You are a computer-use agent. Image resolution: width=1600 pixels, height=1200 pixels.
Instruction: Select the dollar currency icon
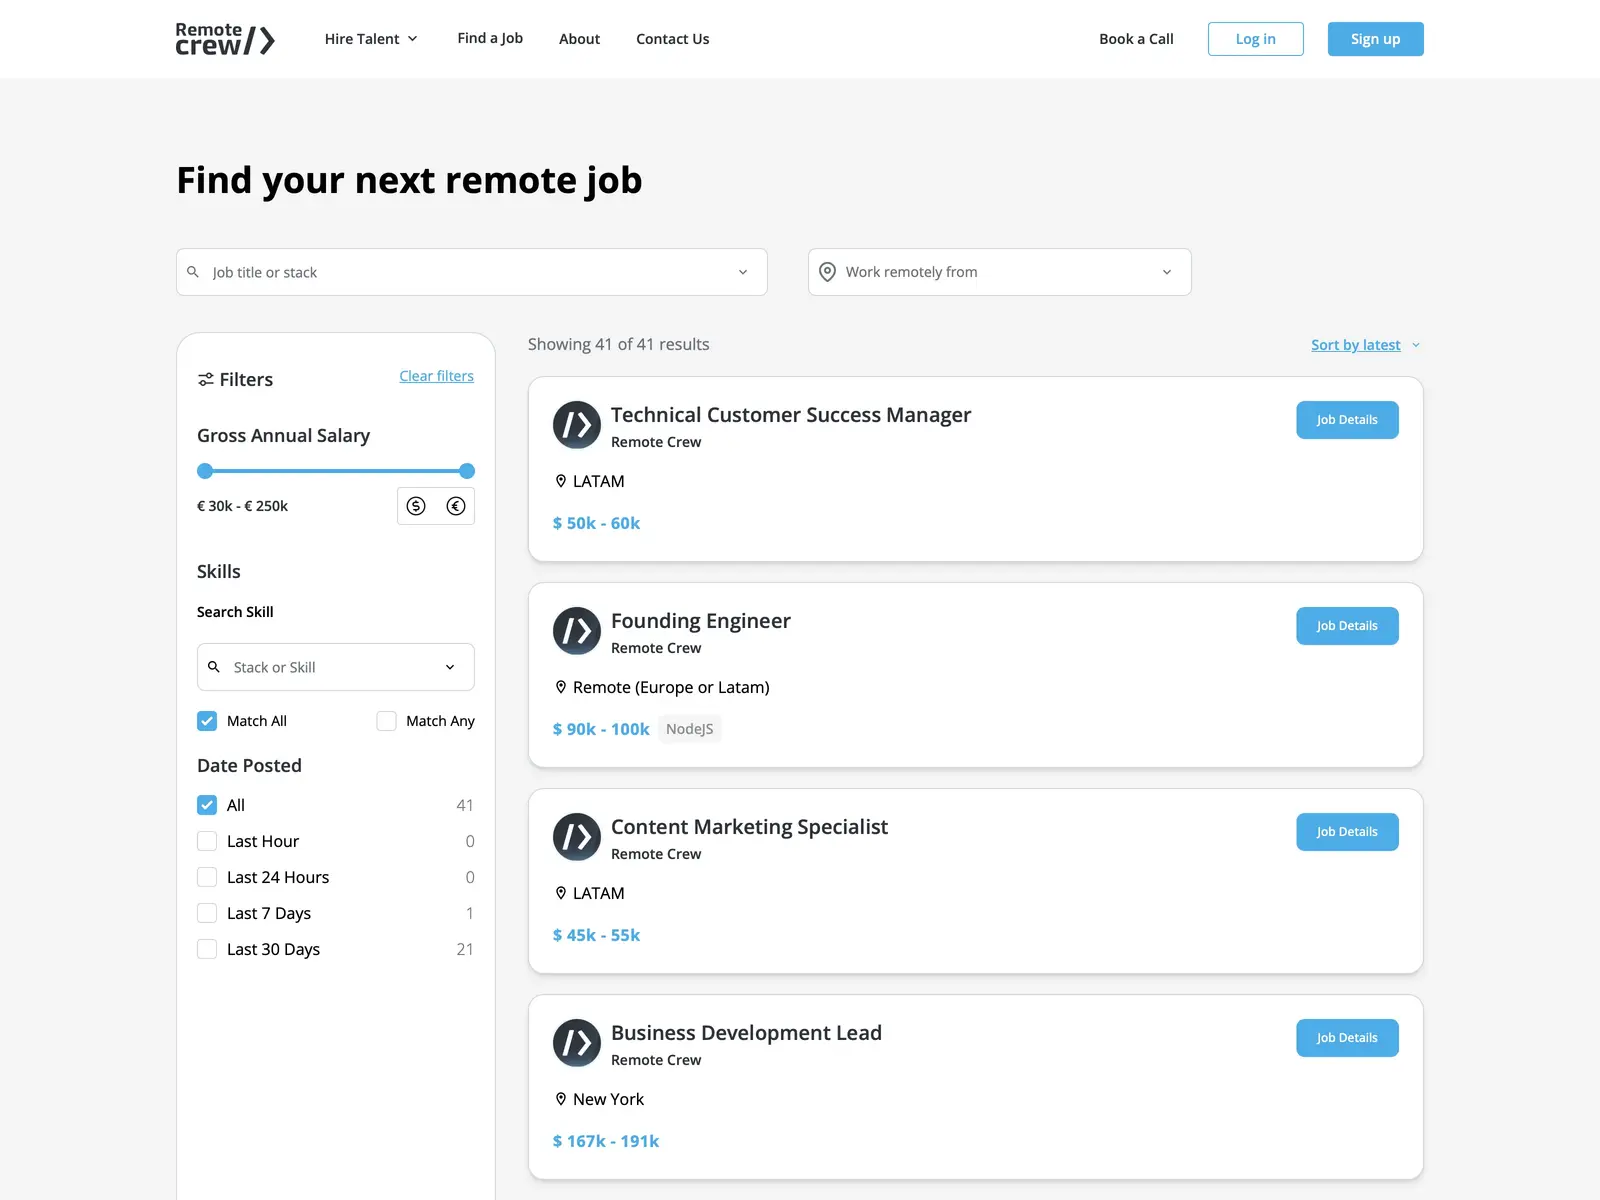click(416, 506)
